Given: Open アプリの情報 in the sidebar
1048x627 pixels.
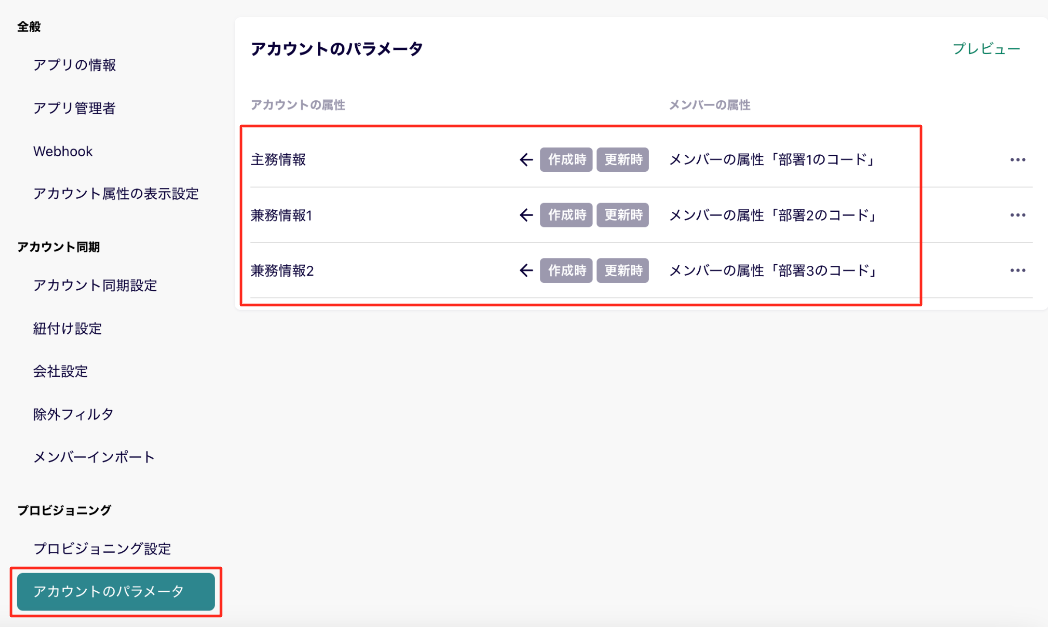Looking at the screenshot, I should [75, 65].
